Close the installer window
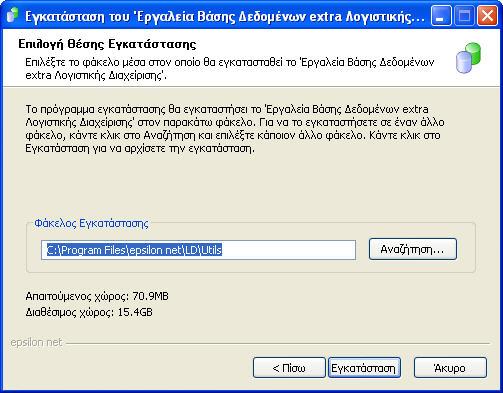503x393 pixels. tap(487, 16)
